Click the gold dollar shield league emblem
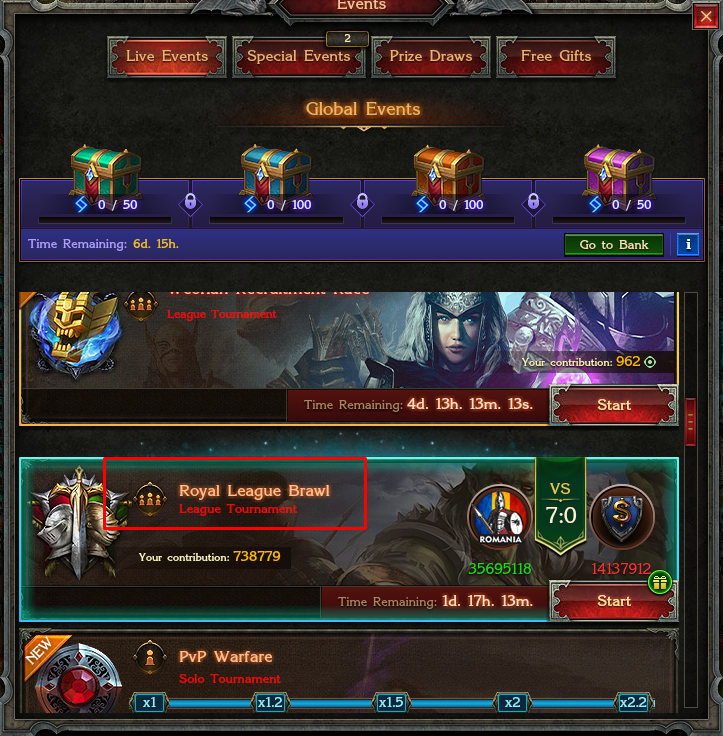Image resolution: width=723 pixels, height=736 pixels. click(x=622, y=515)
